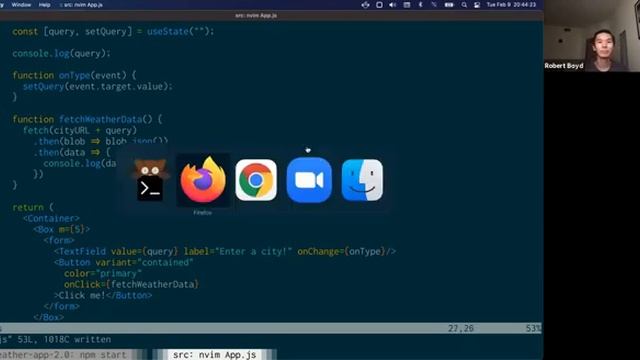Image resolution: width=640 pixels, height=360 pixels.
Task: Switch to Zoom in the app switcher
Action: tap(309, 180)
